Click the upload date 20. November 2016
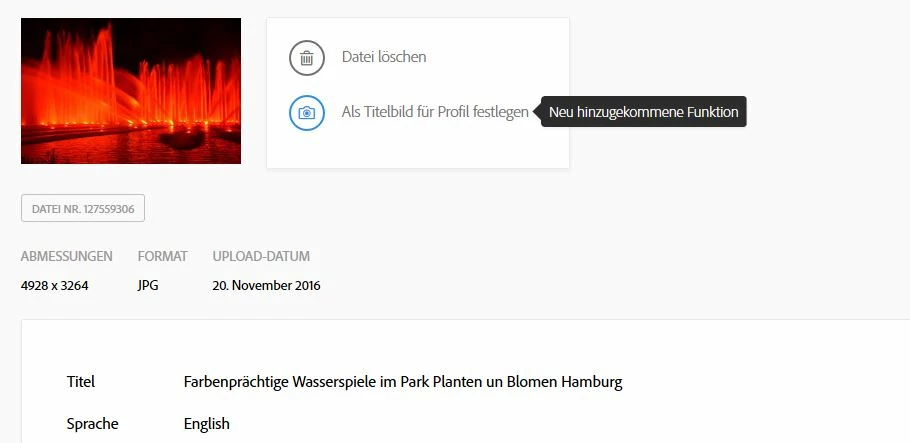The width and height of the screenshot is (910, 443). click(266, 286)
